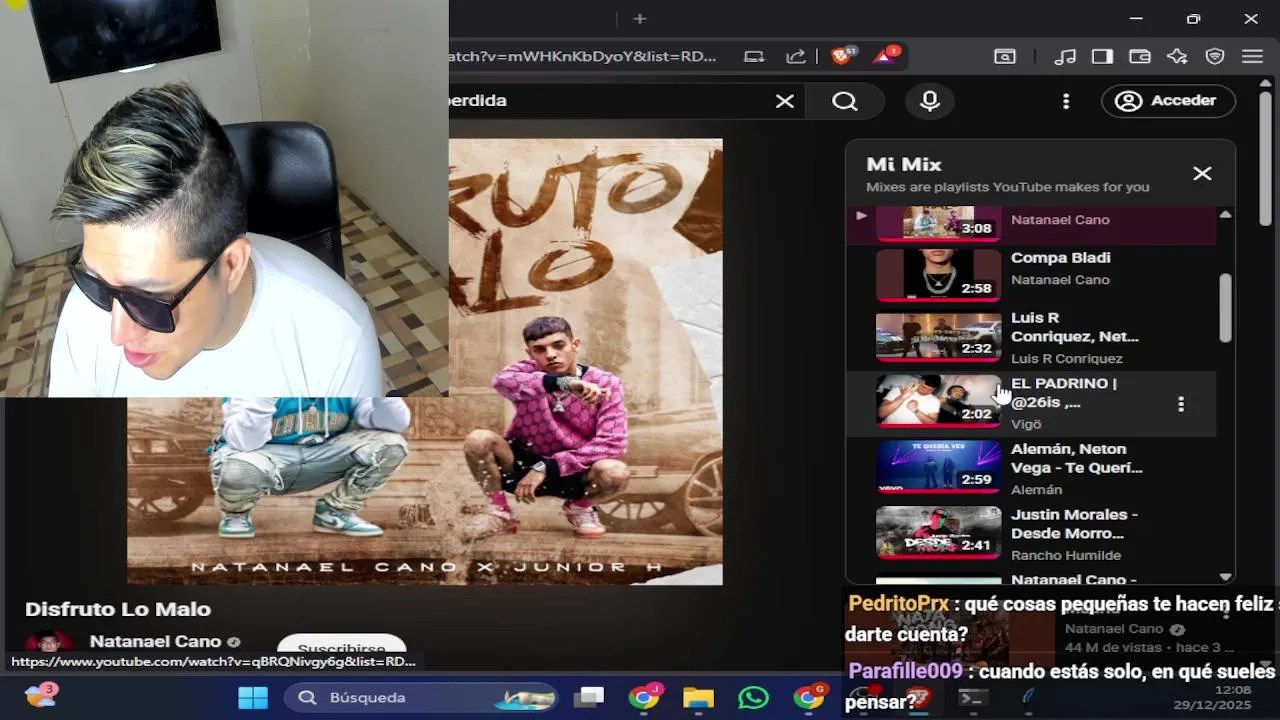Click the screen cast icon in address bar
This screenshot has width=1280, height=720.
click(x=755, y=56)
